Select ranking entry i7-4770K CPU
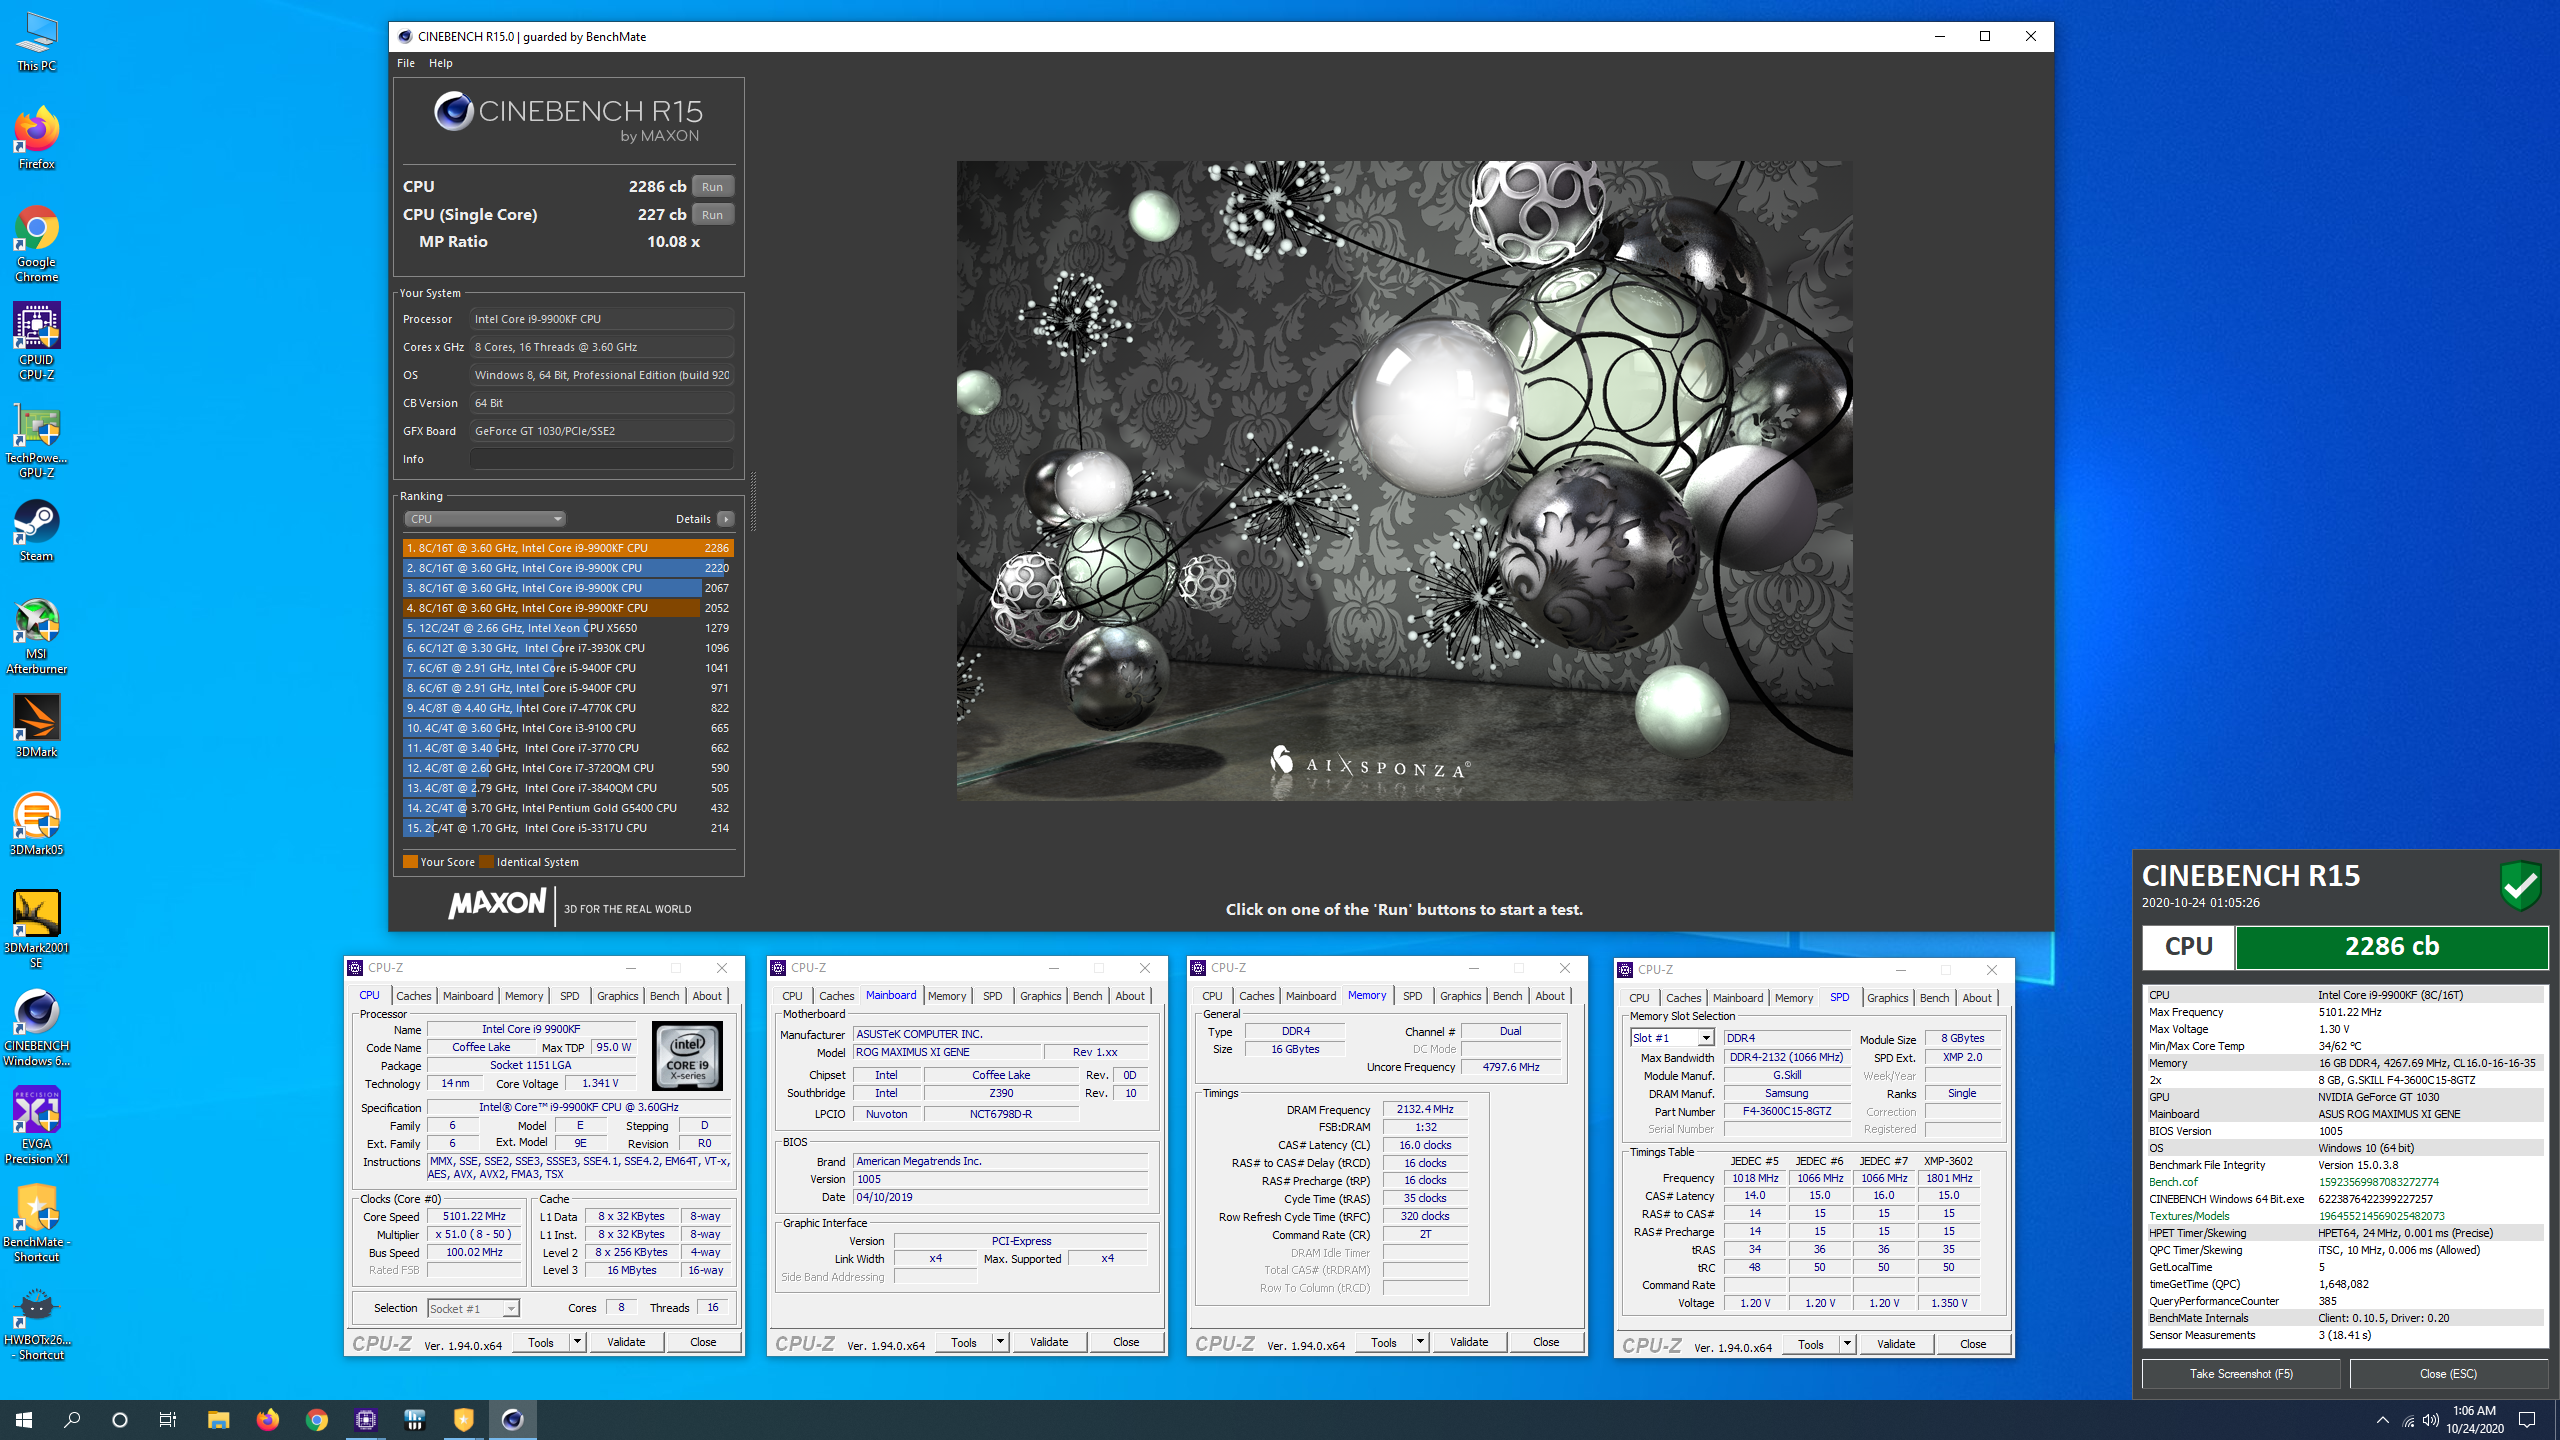 [x=568, y=708]
